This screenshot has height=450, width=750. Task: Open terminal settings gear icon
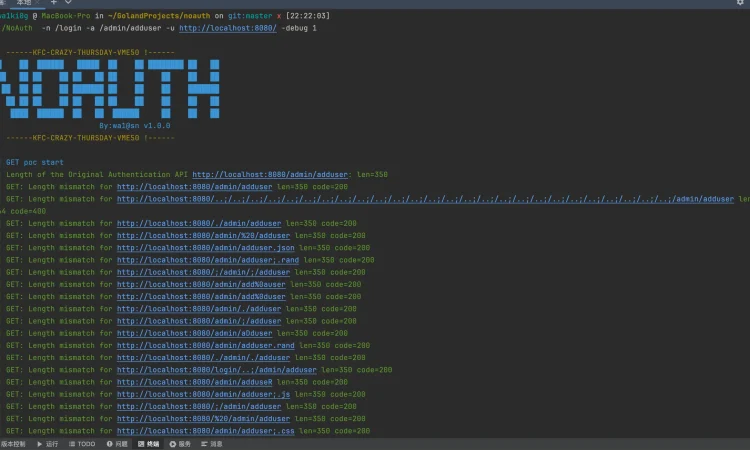[740, 2]
